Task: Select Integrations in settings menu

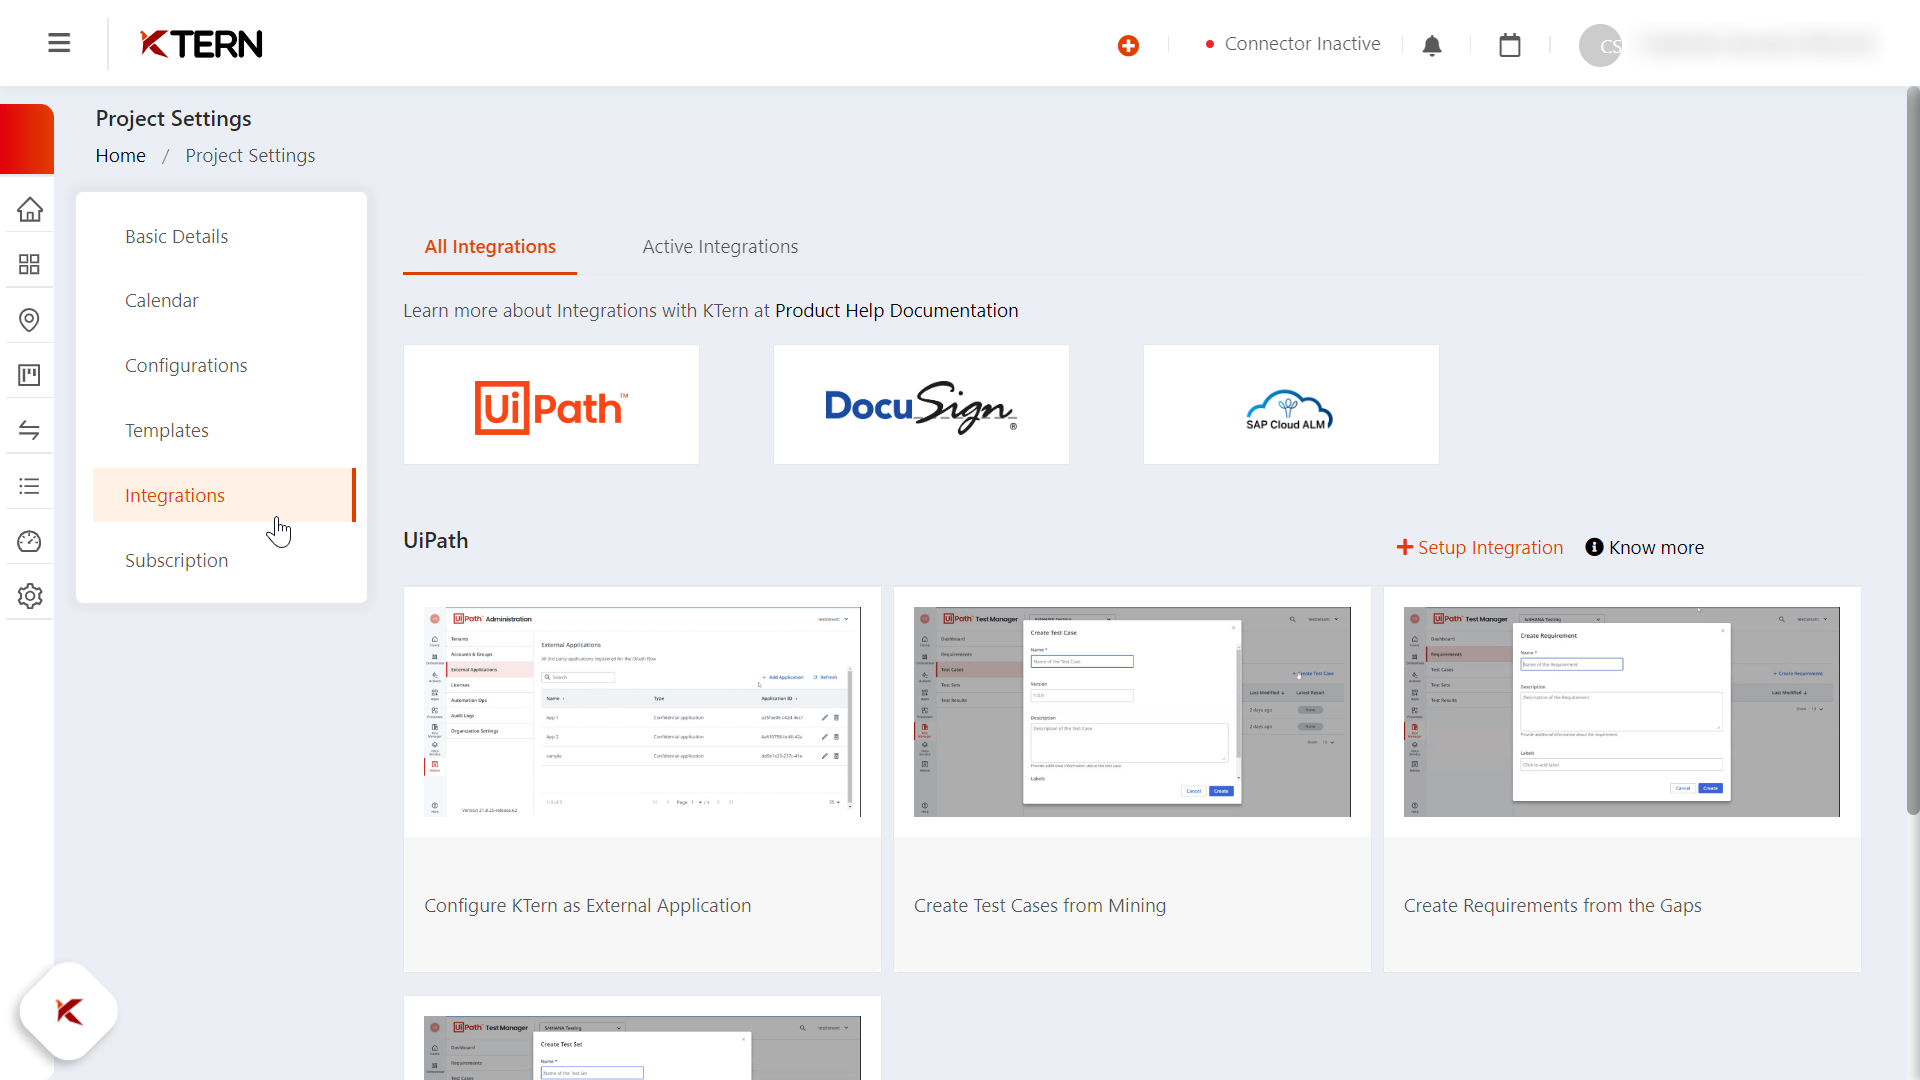Action: (x=224, y=495)
